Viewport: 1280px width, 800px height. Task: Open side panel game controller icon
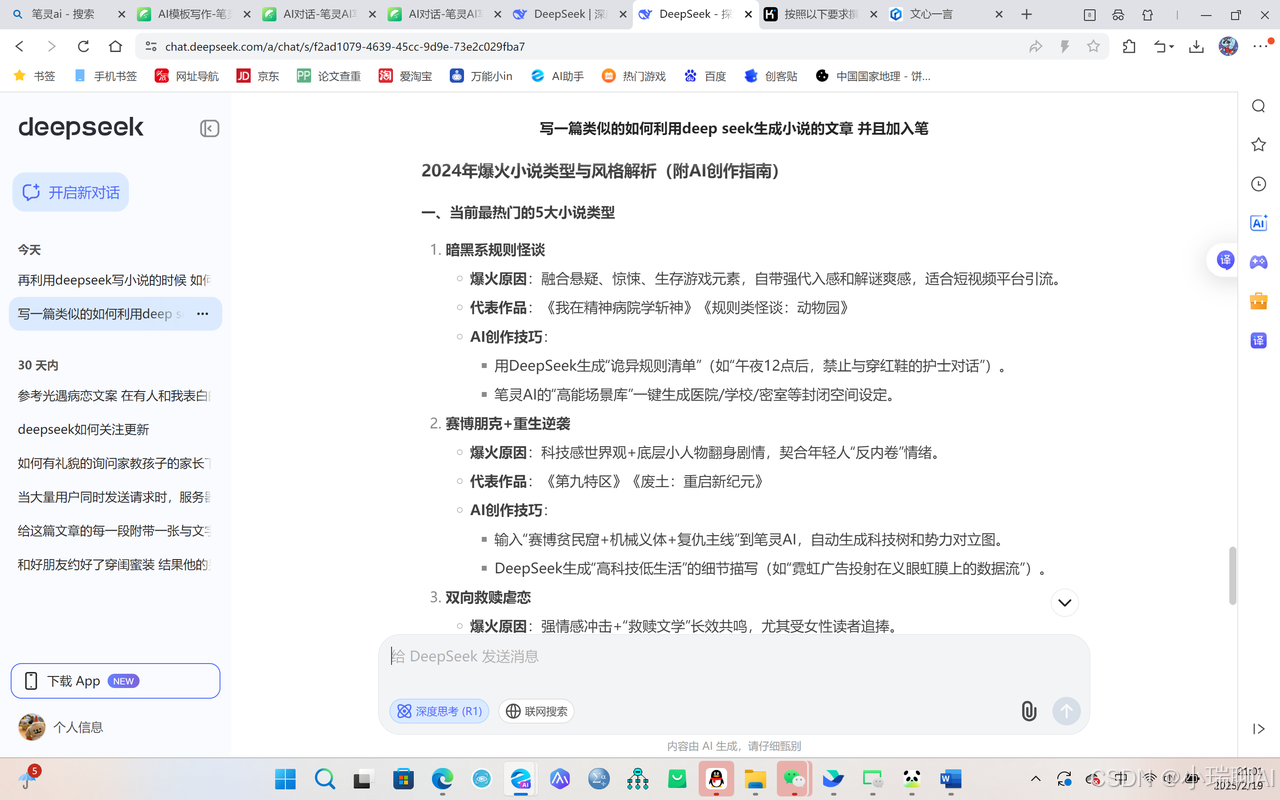tap(1259, 262)
